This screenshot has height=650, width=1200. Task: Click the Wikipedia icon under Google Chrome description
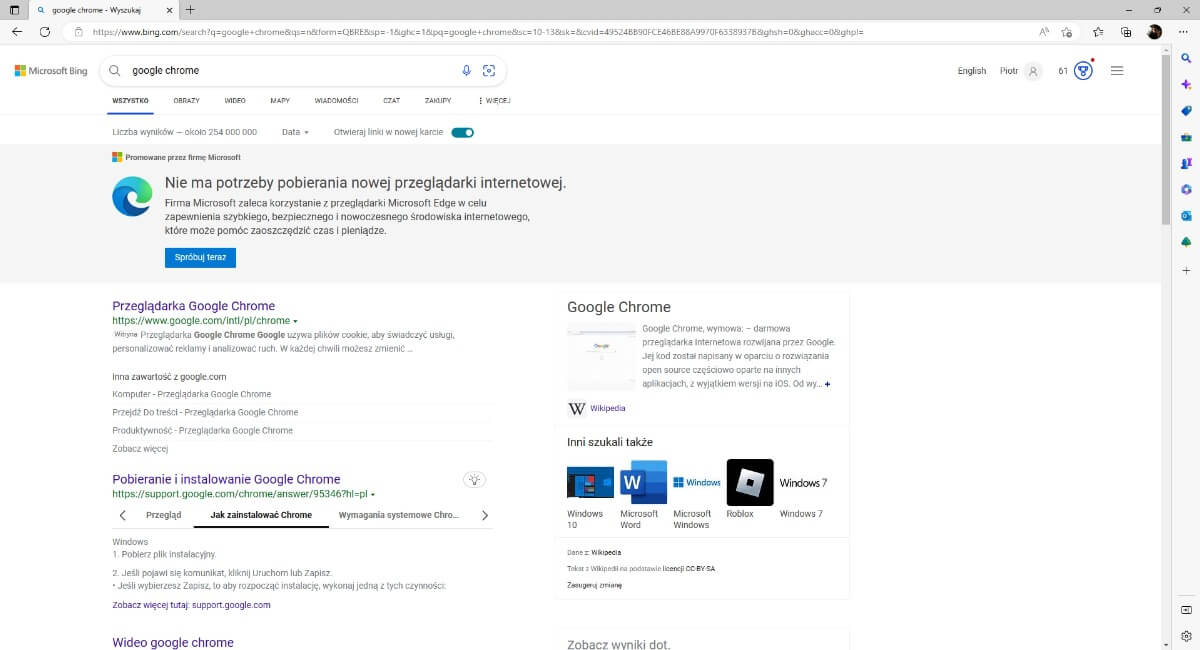[577, 408]
